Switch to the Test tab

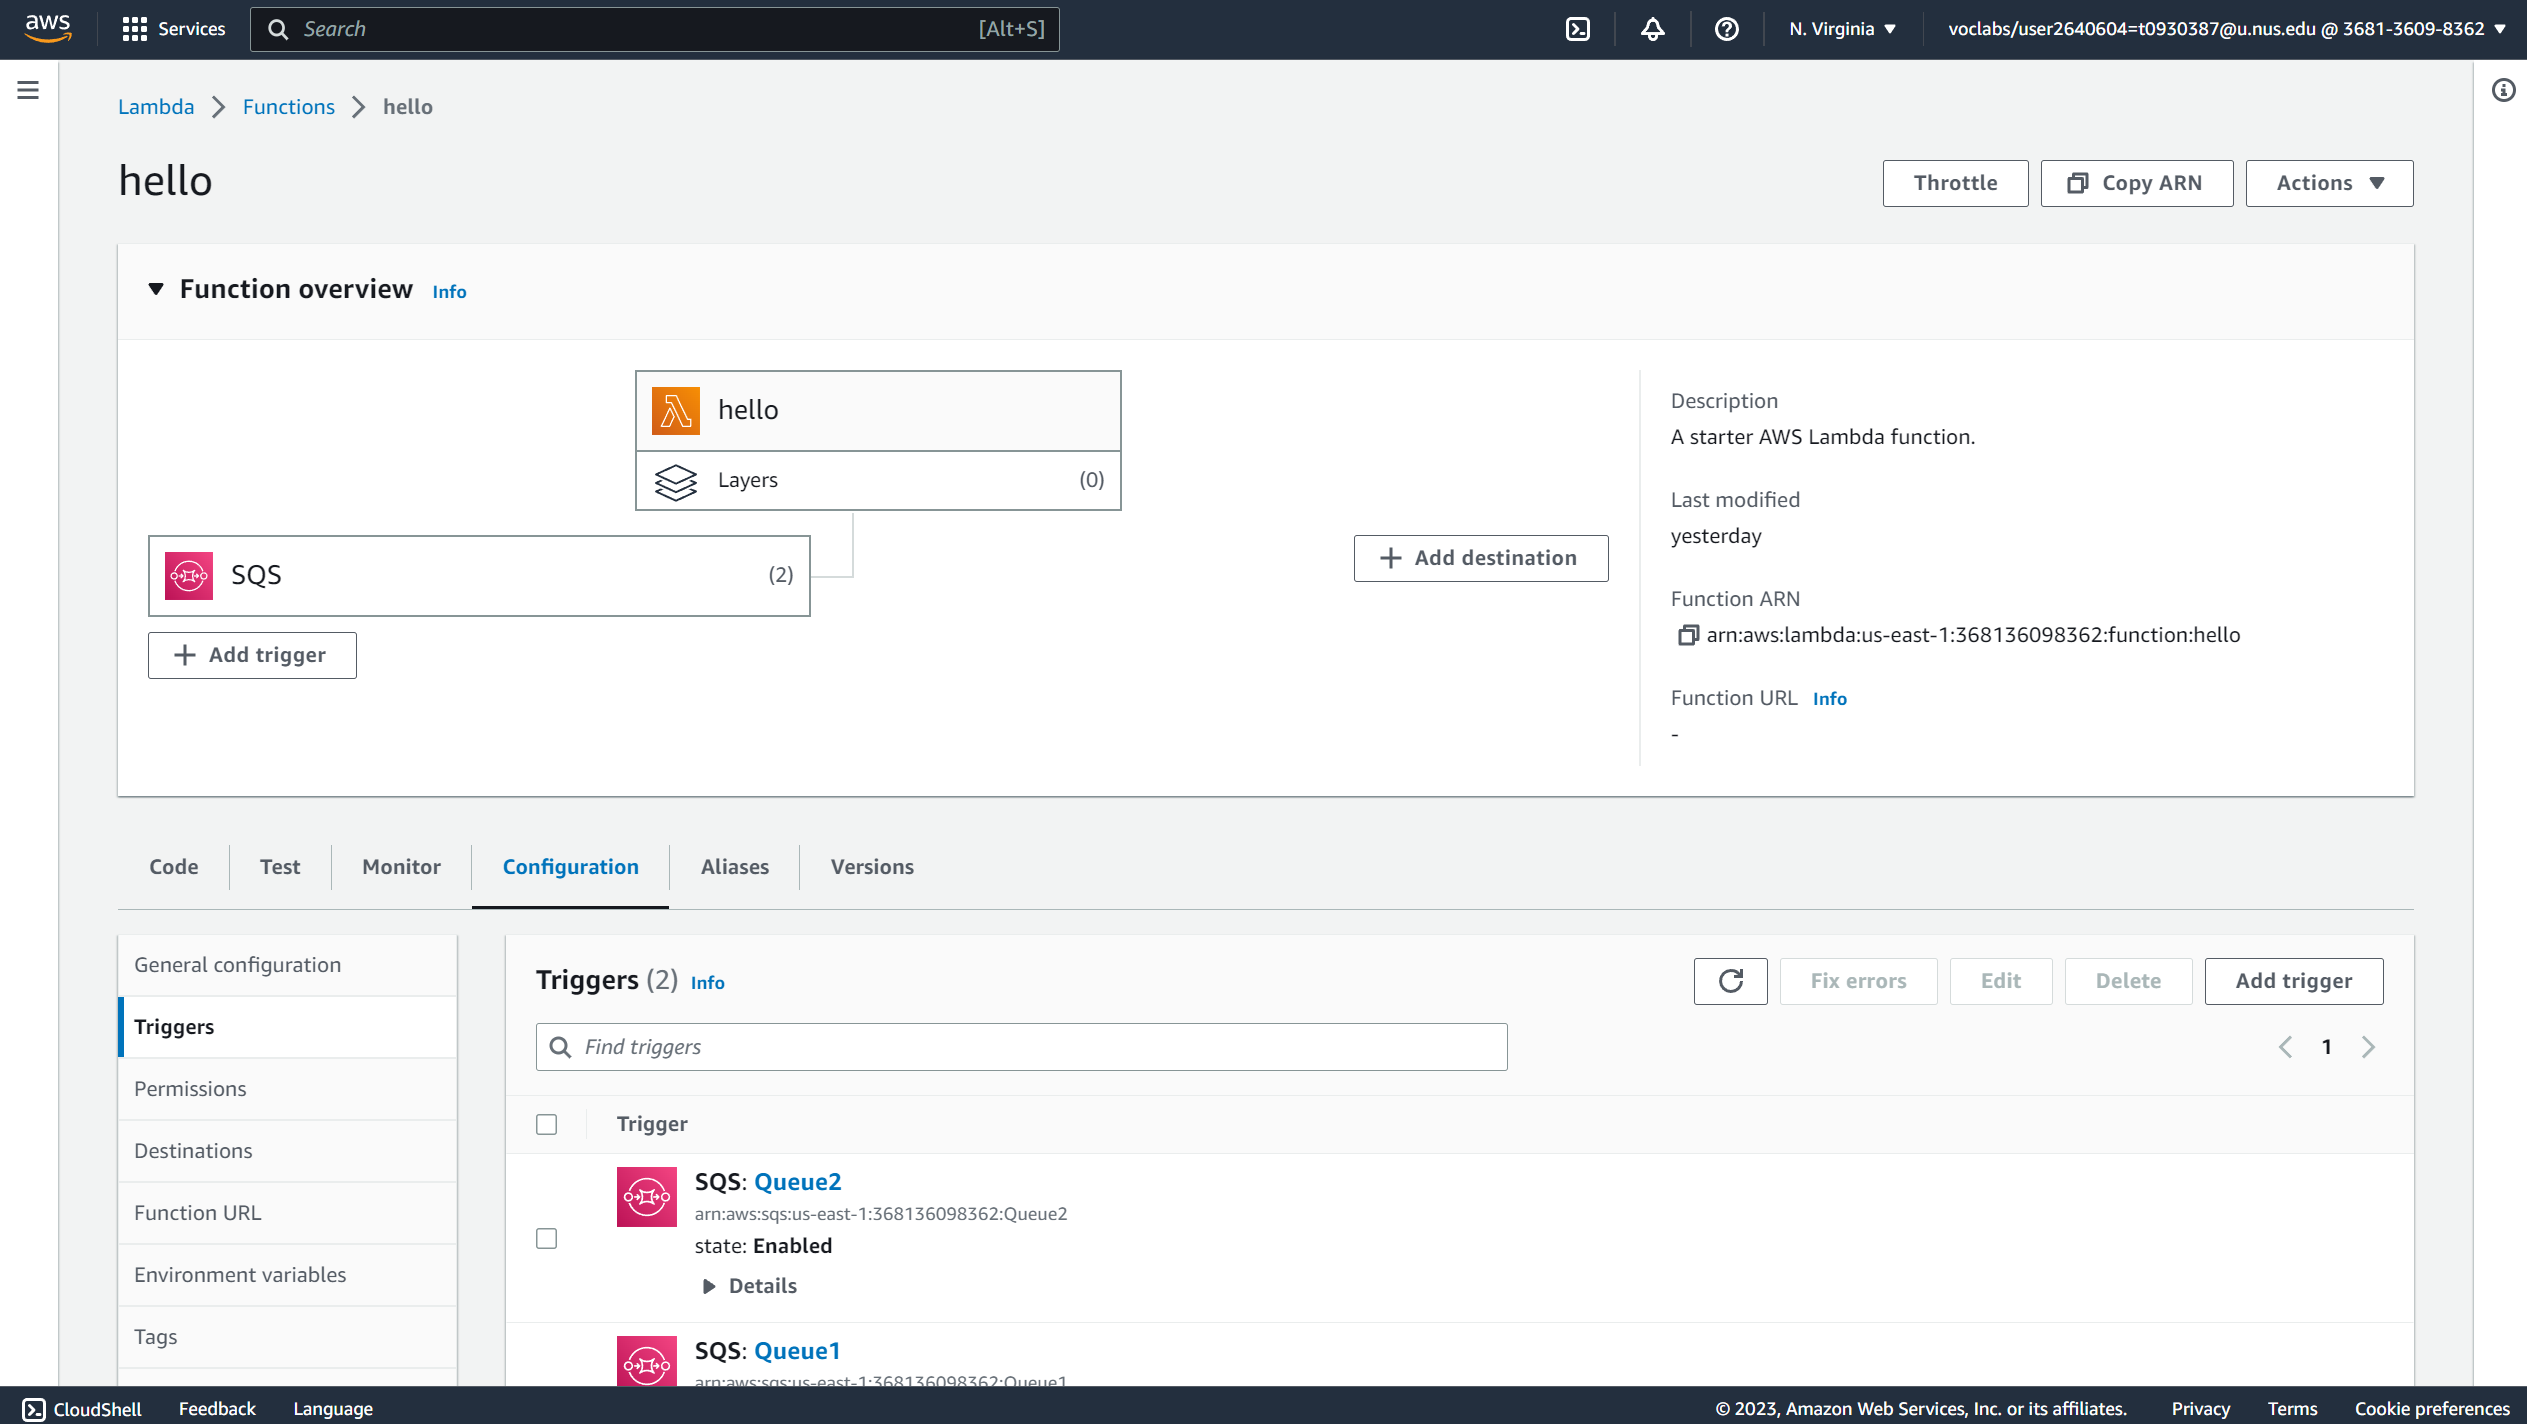(280, 866)
